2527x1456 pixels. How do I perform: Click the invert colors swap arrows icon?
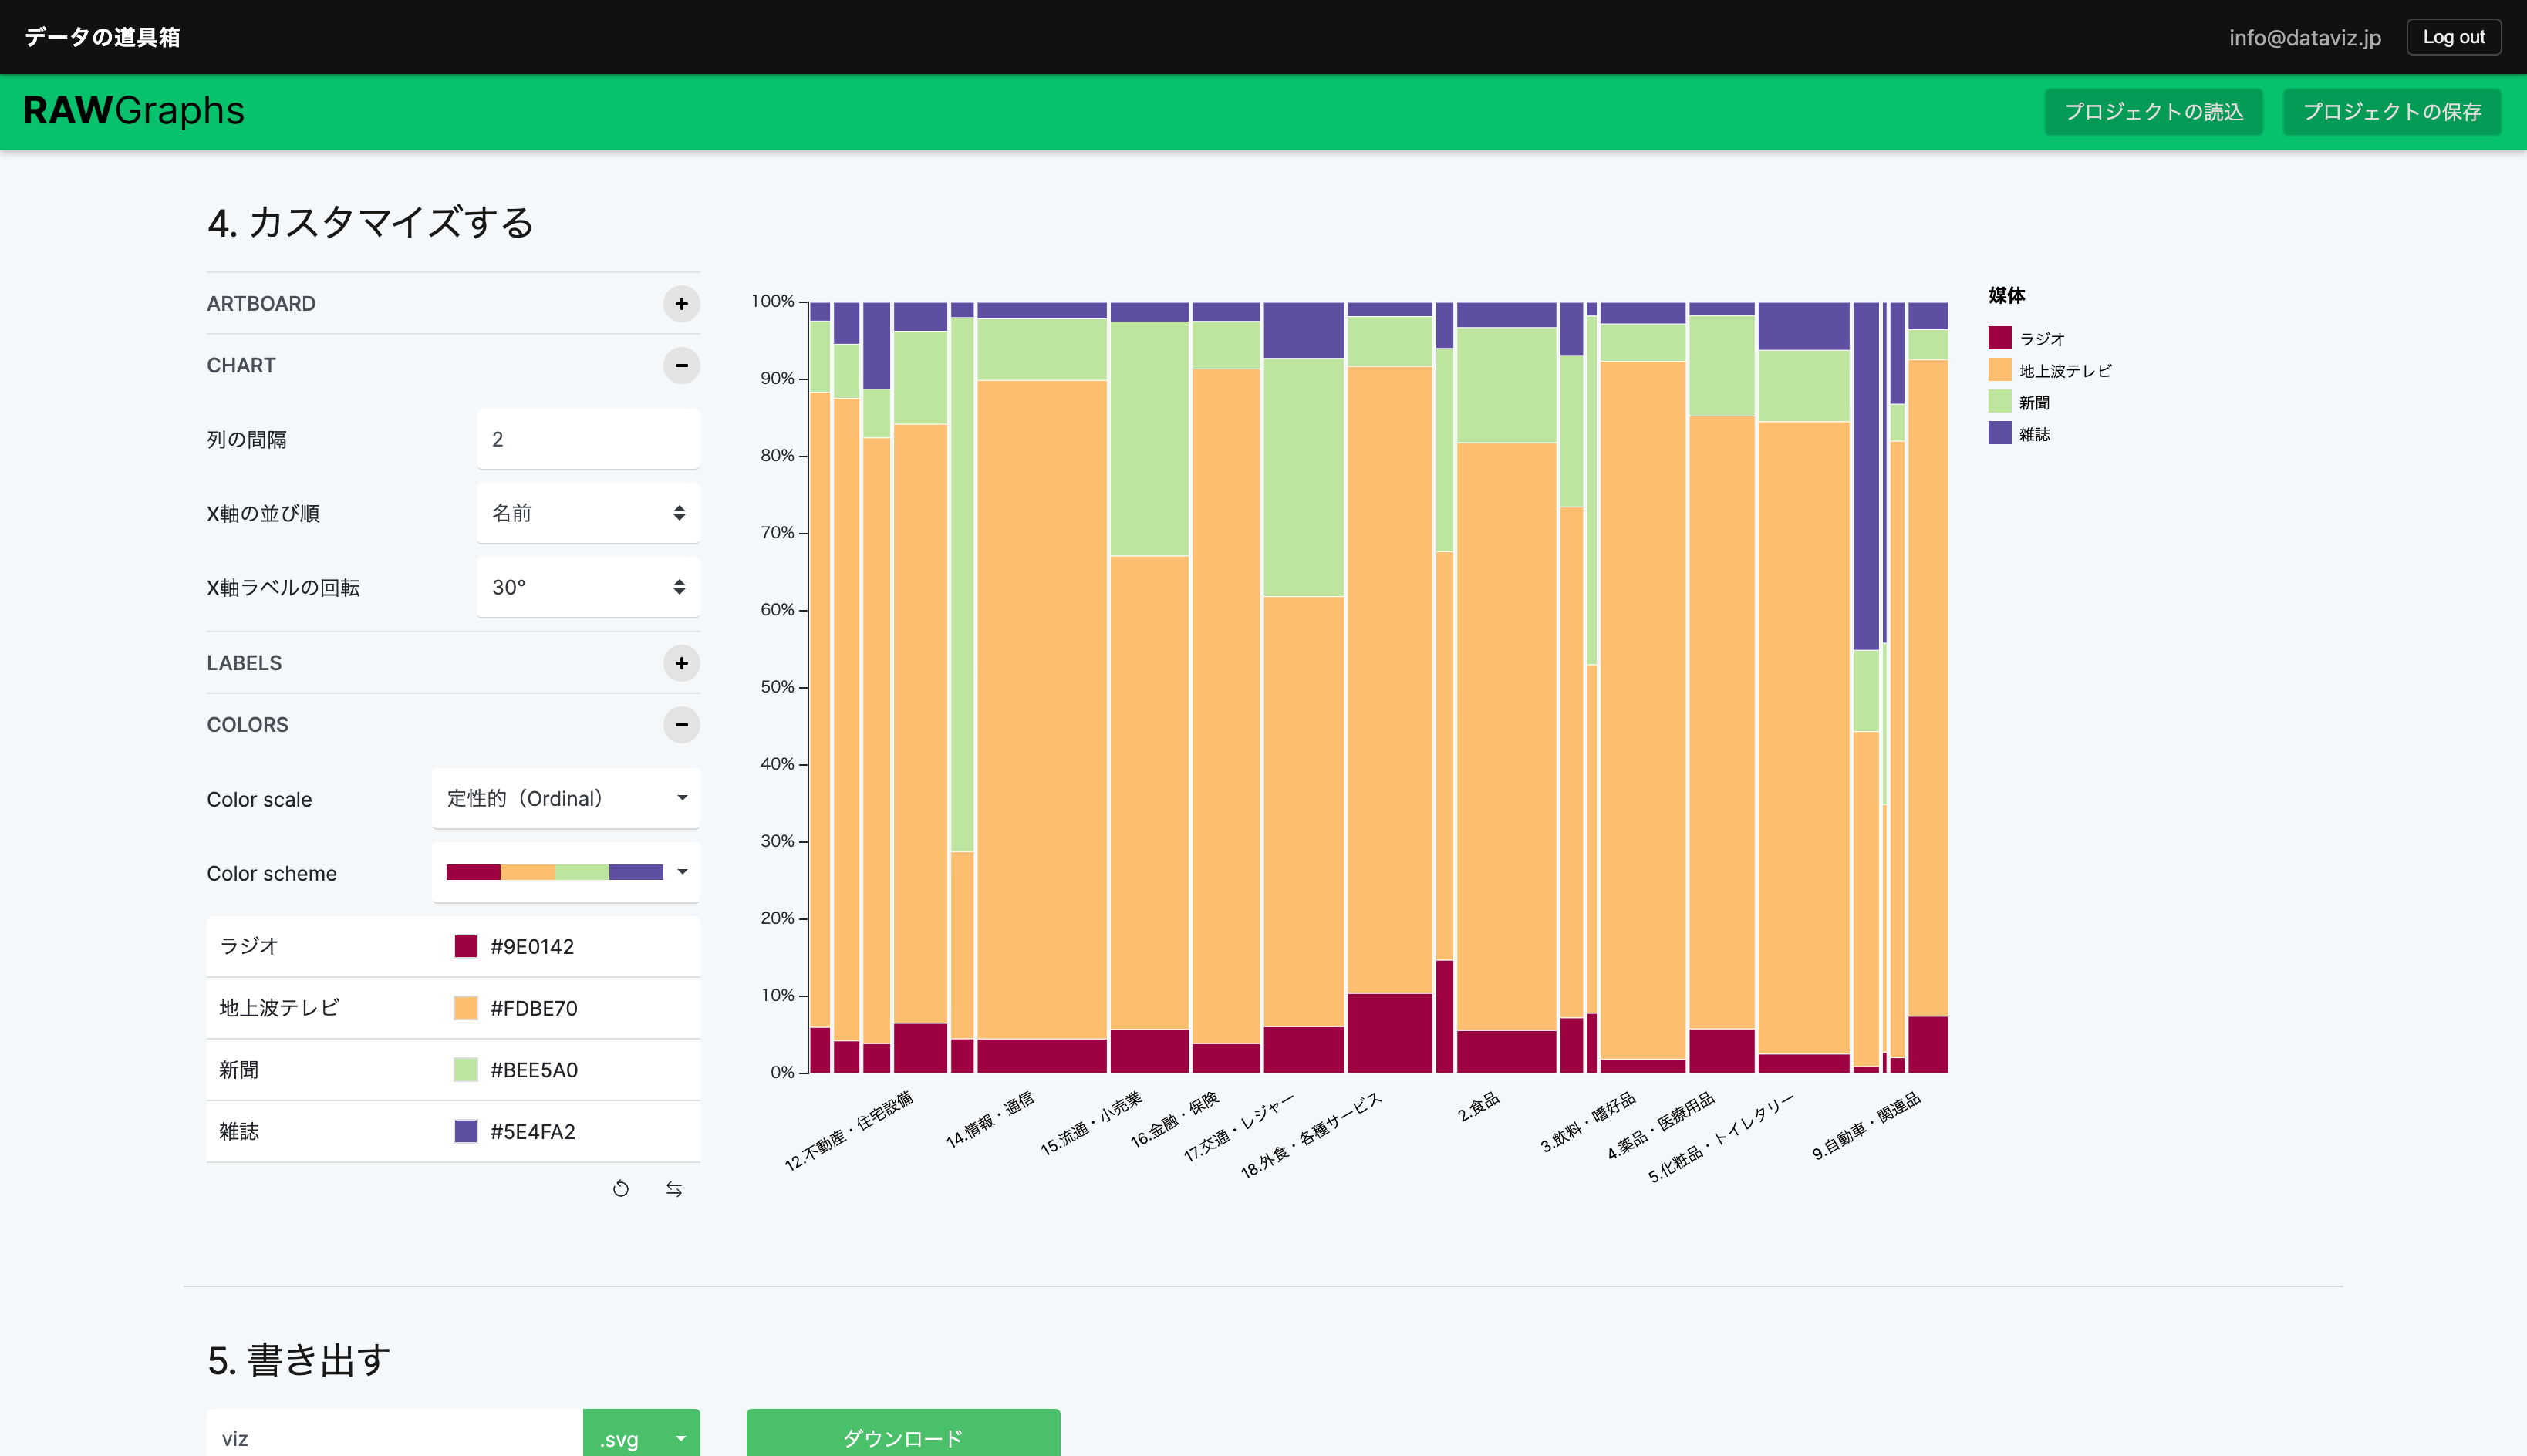pos(674,1189)
